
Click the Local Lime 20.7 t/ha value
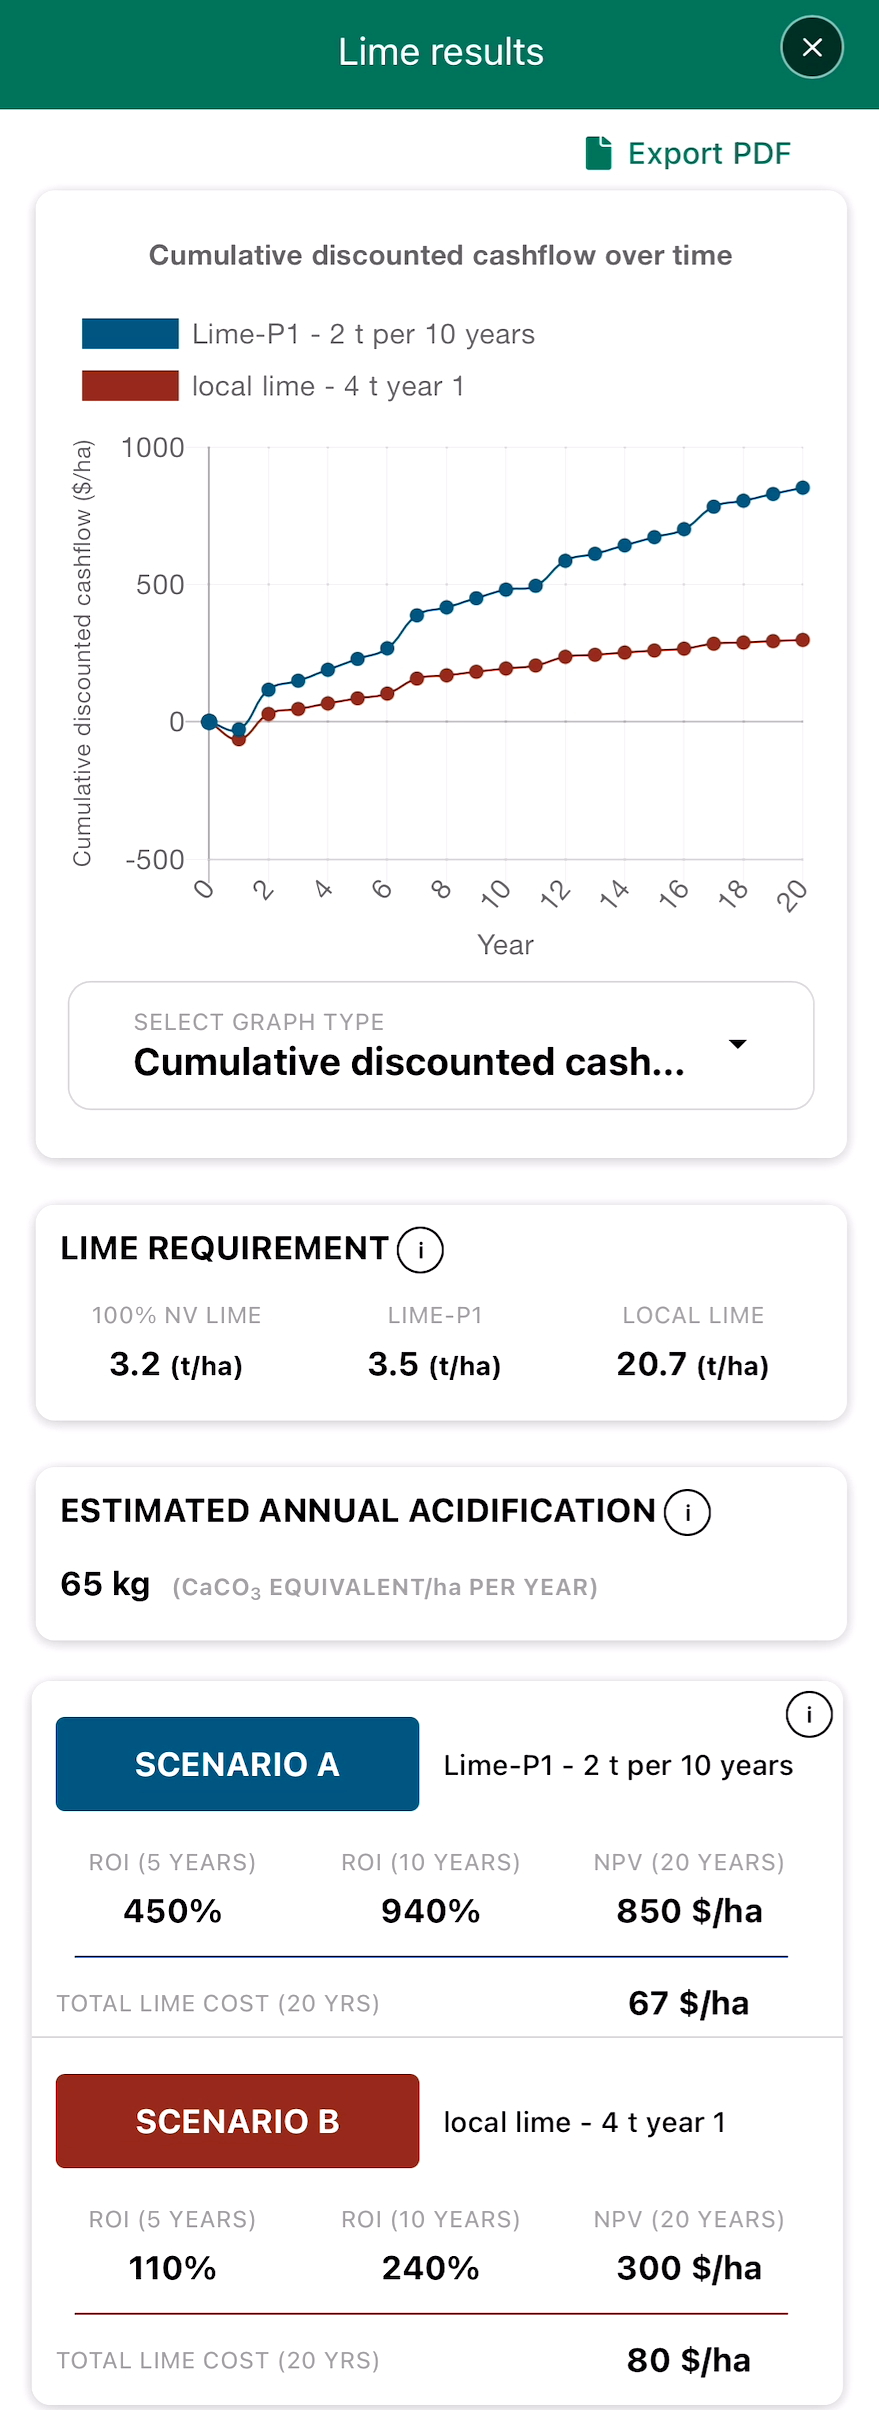pos(693,1365)
